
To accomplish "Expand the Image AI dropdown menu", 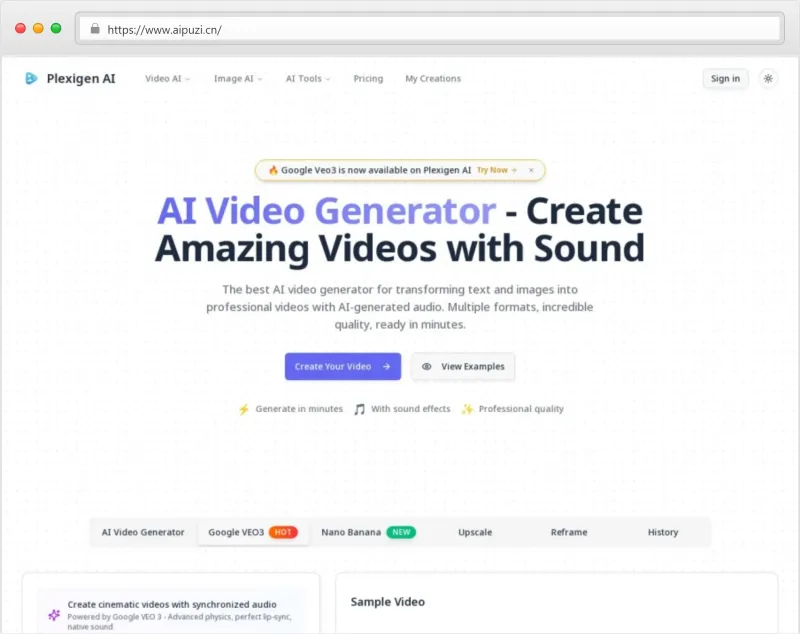I will 238,79.
